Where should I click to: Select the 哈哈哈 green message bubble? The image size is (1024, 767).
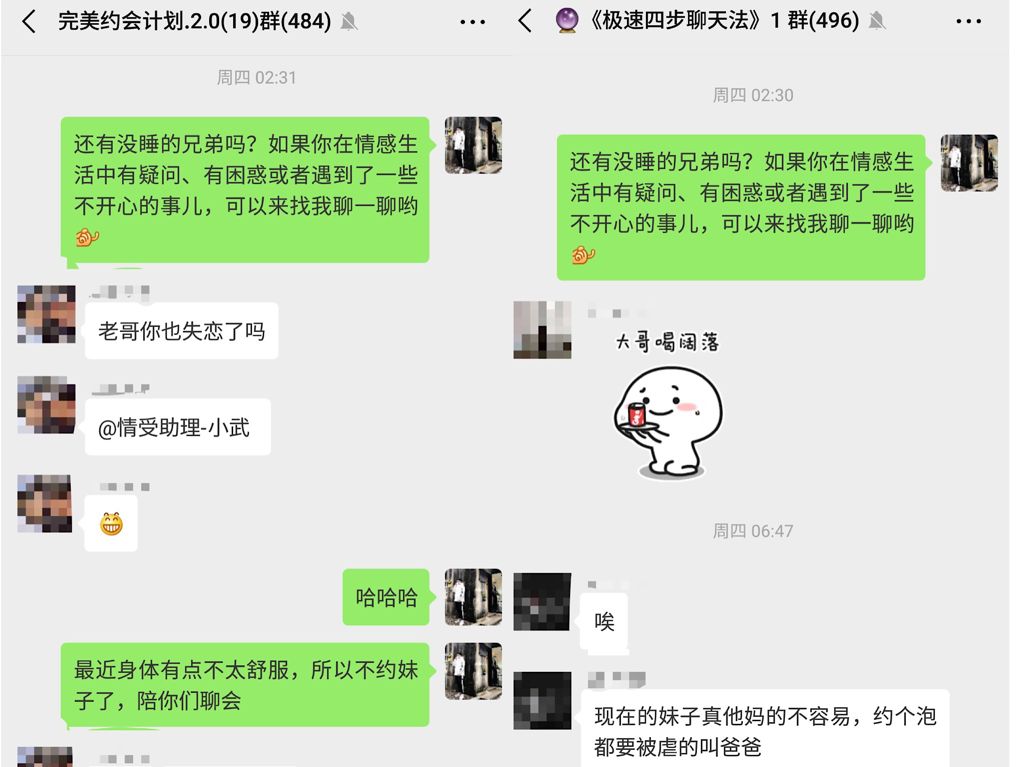[x=386, y=597]
